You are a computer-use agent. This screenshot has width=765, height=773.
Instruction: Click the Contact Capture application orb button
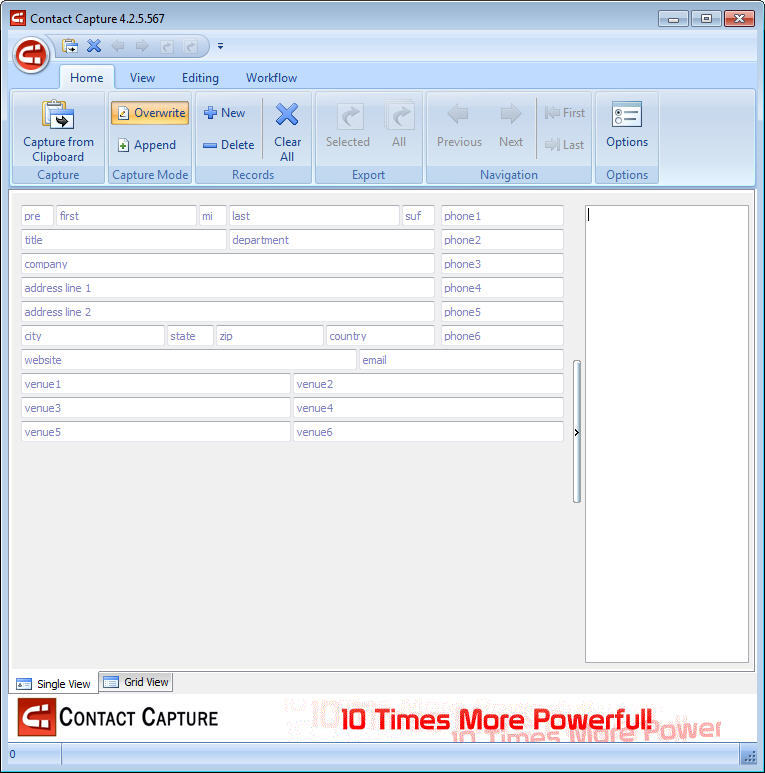click(x=31, y=55)
